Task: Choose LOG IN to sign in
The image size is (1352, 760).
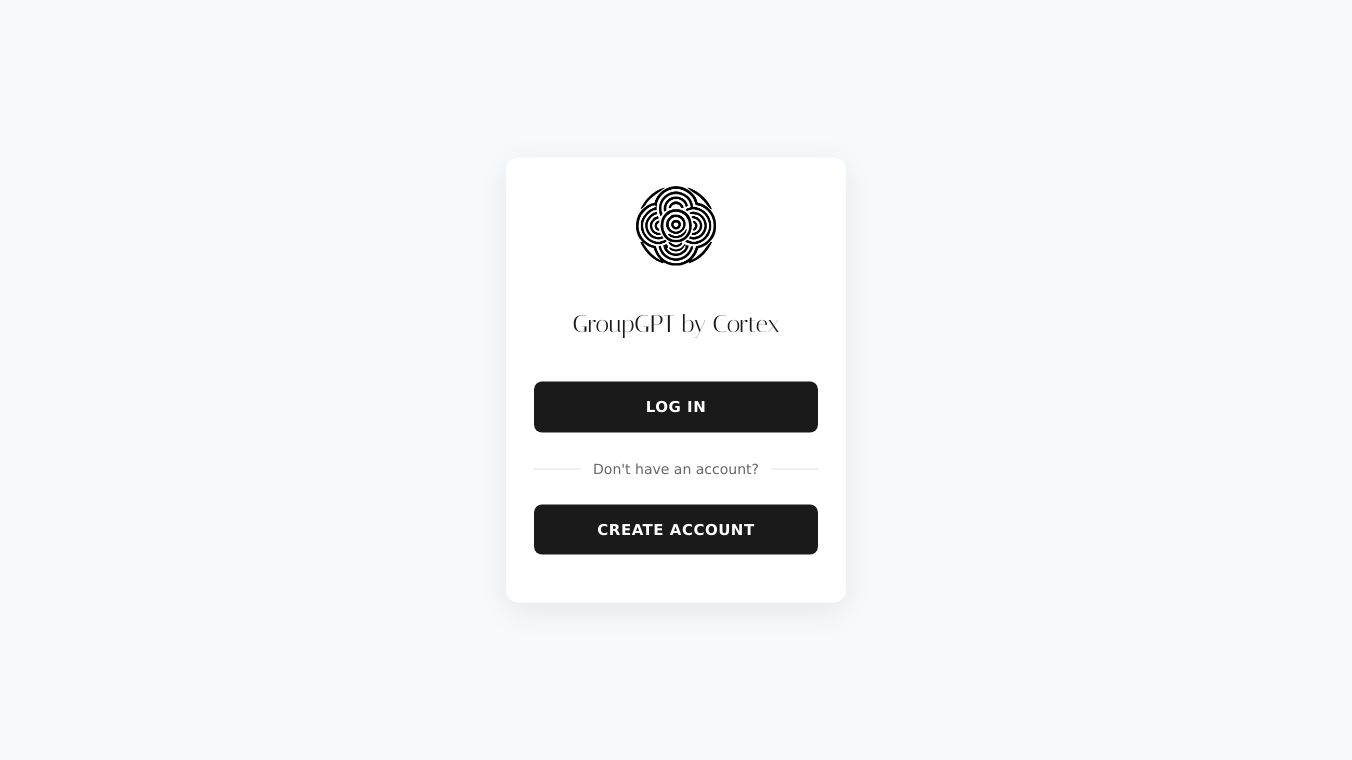Action: [x=676, y=407]
